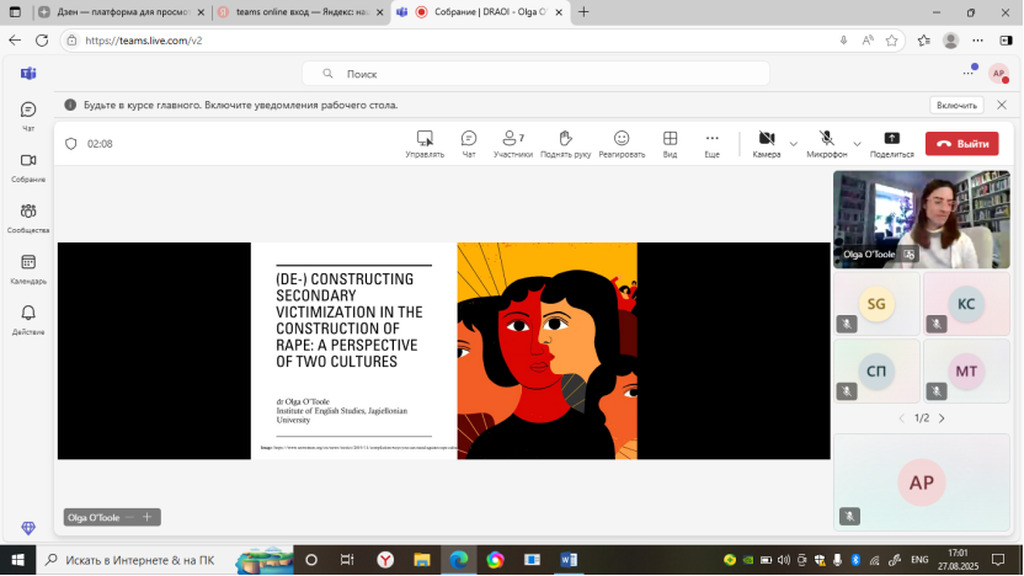This screenshot has height=576, width=1024.
Task: Open the Chat icon in meeting toolbar
Action: [x=468, y=143]
